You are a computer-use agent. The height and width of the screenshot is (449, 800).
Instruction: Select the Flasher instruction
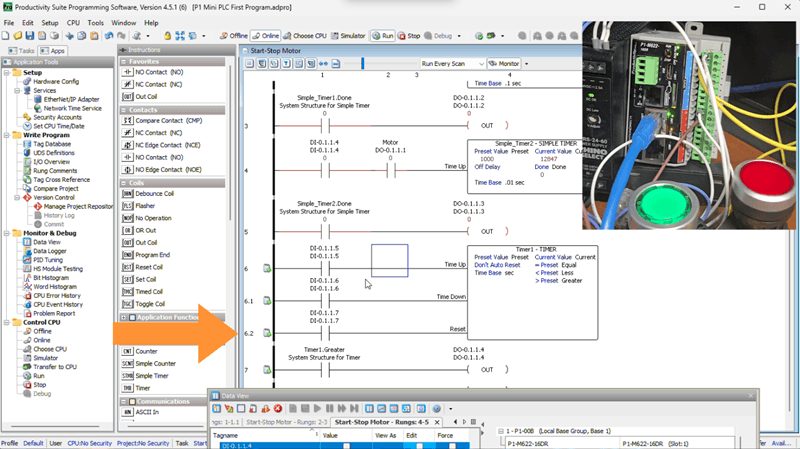pos(139,206)
